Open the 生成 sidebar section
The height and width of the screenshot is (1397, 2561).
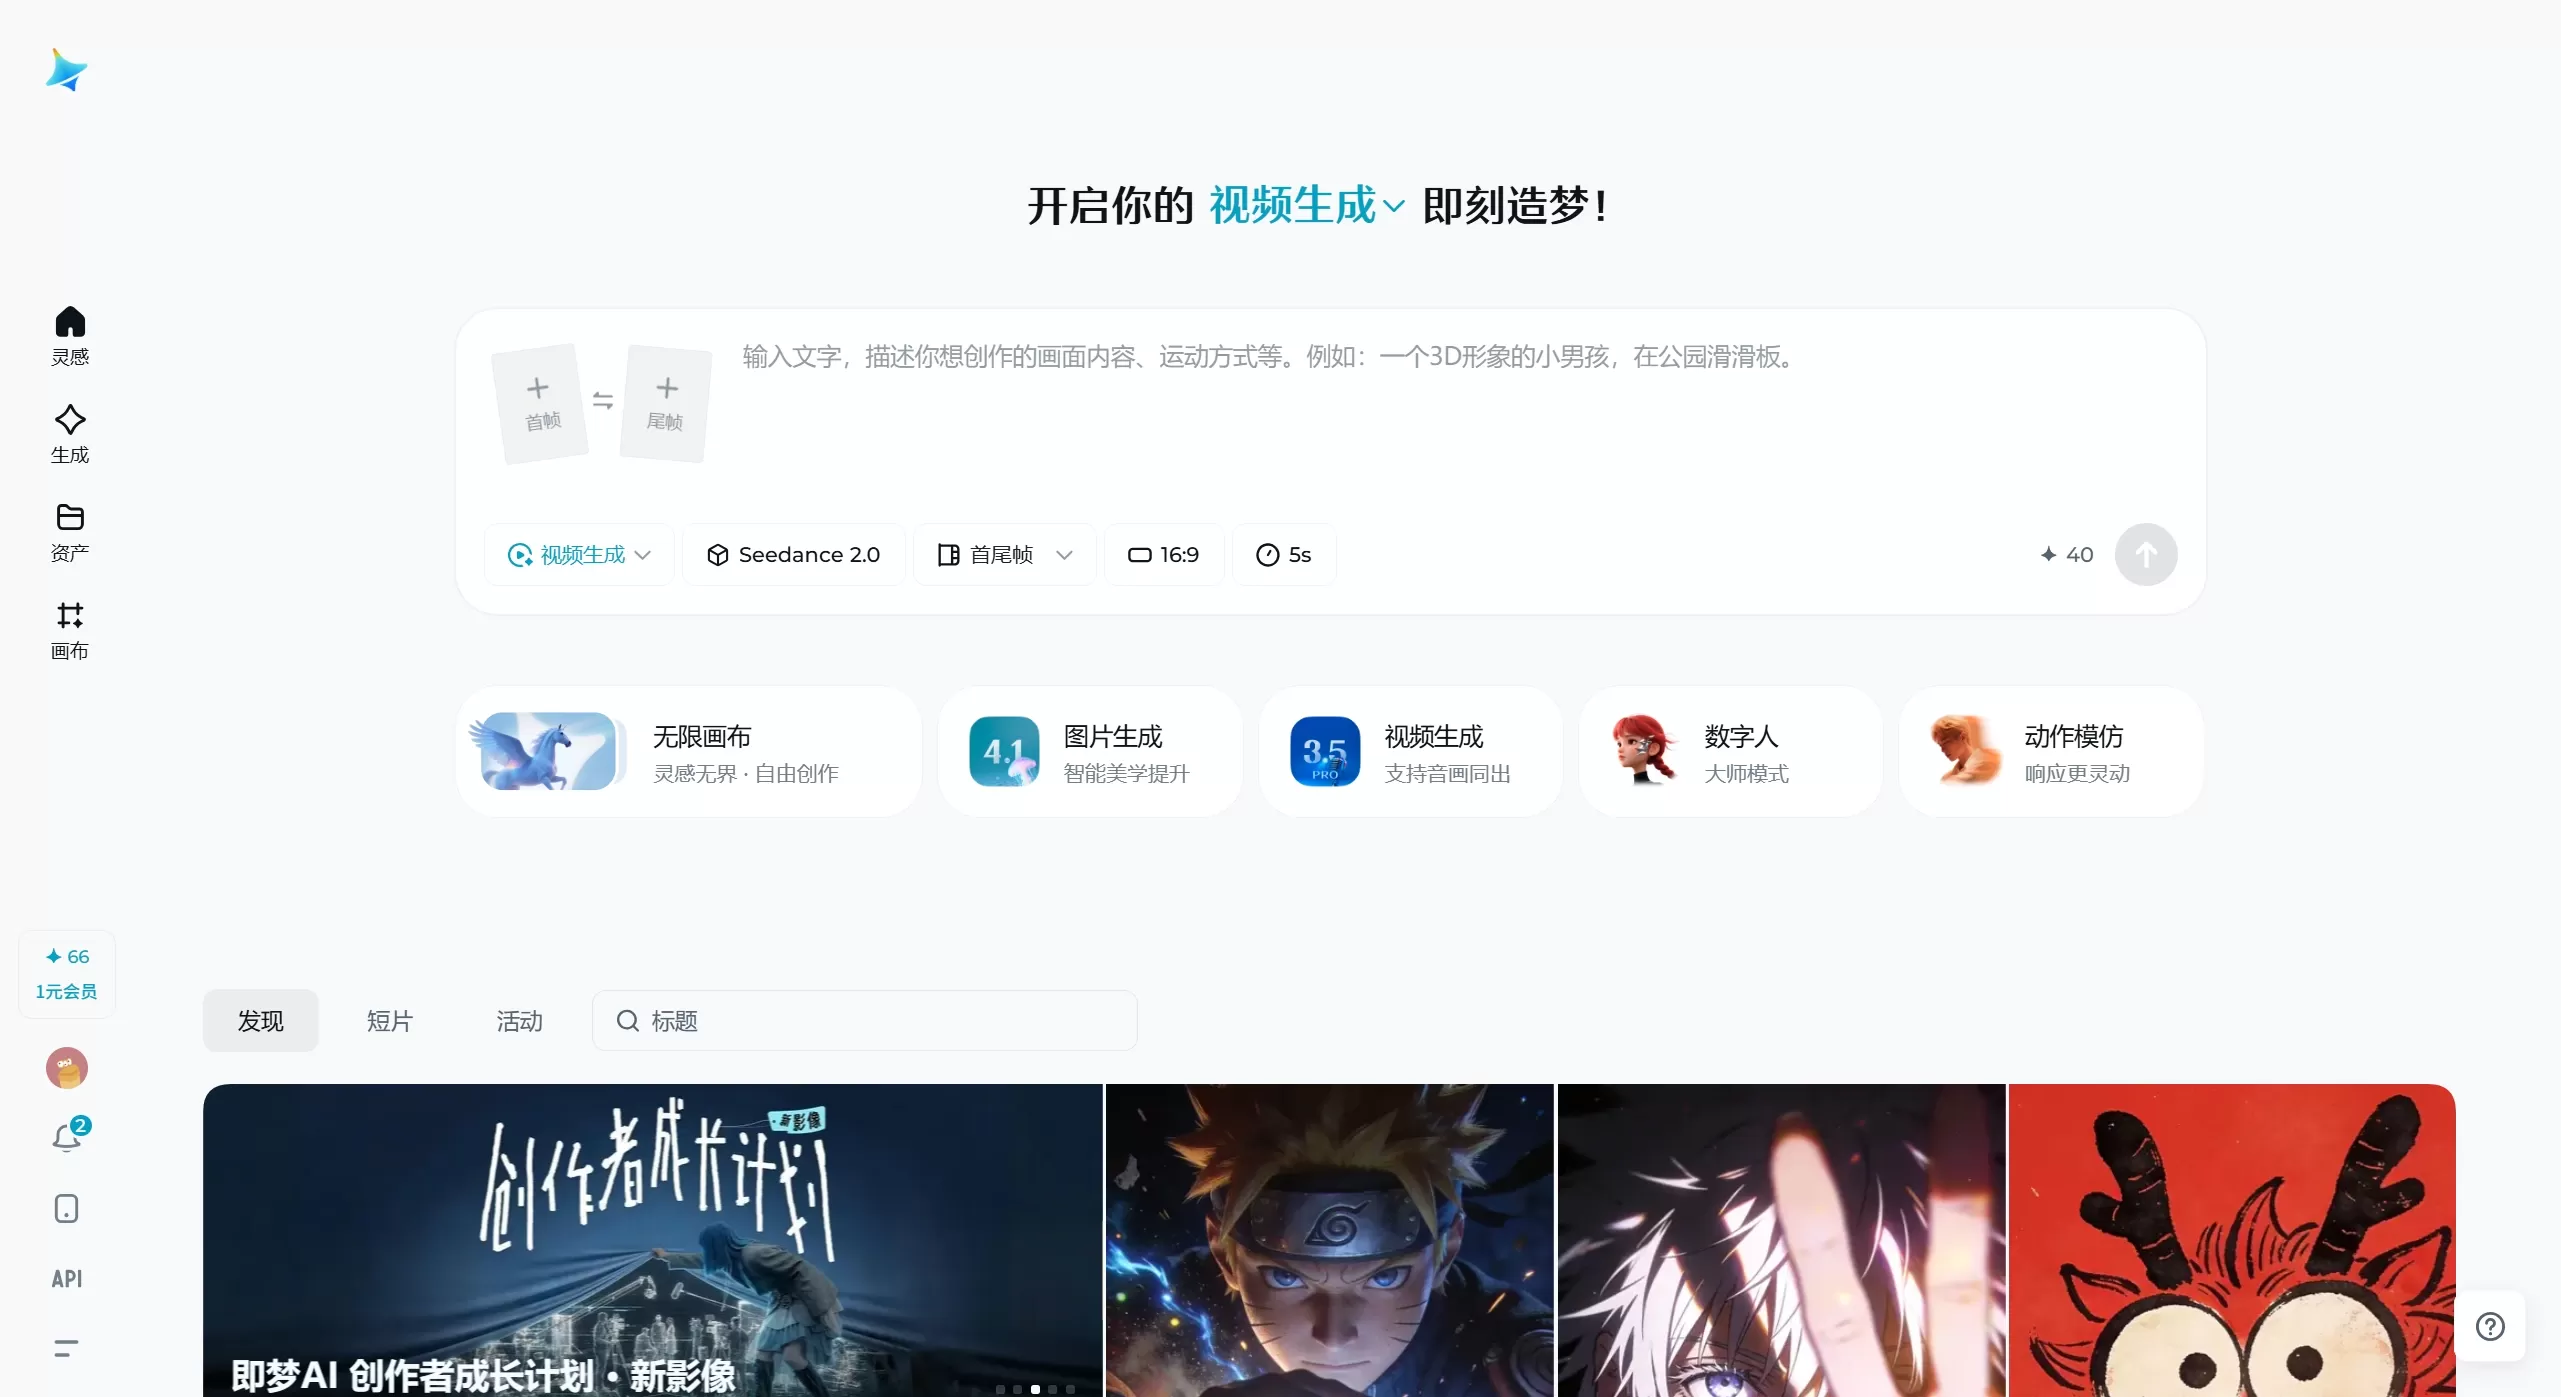pos(70,434)
